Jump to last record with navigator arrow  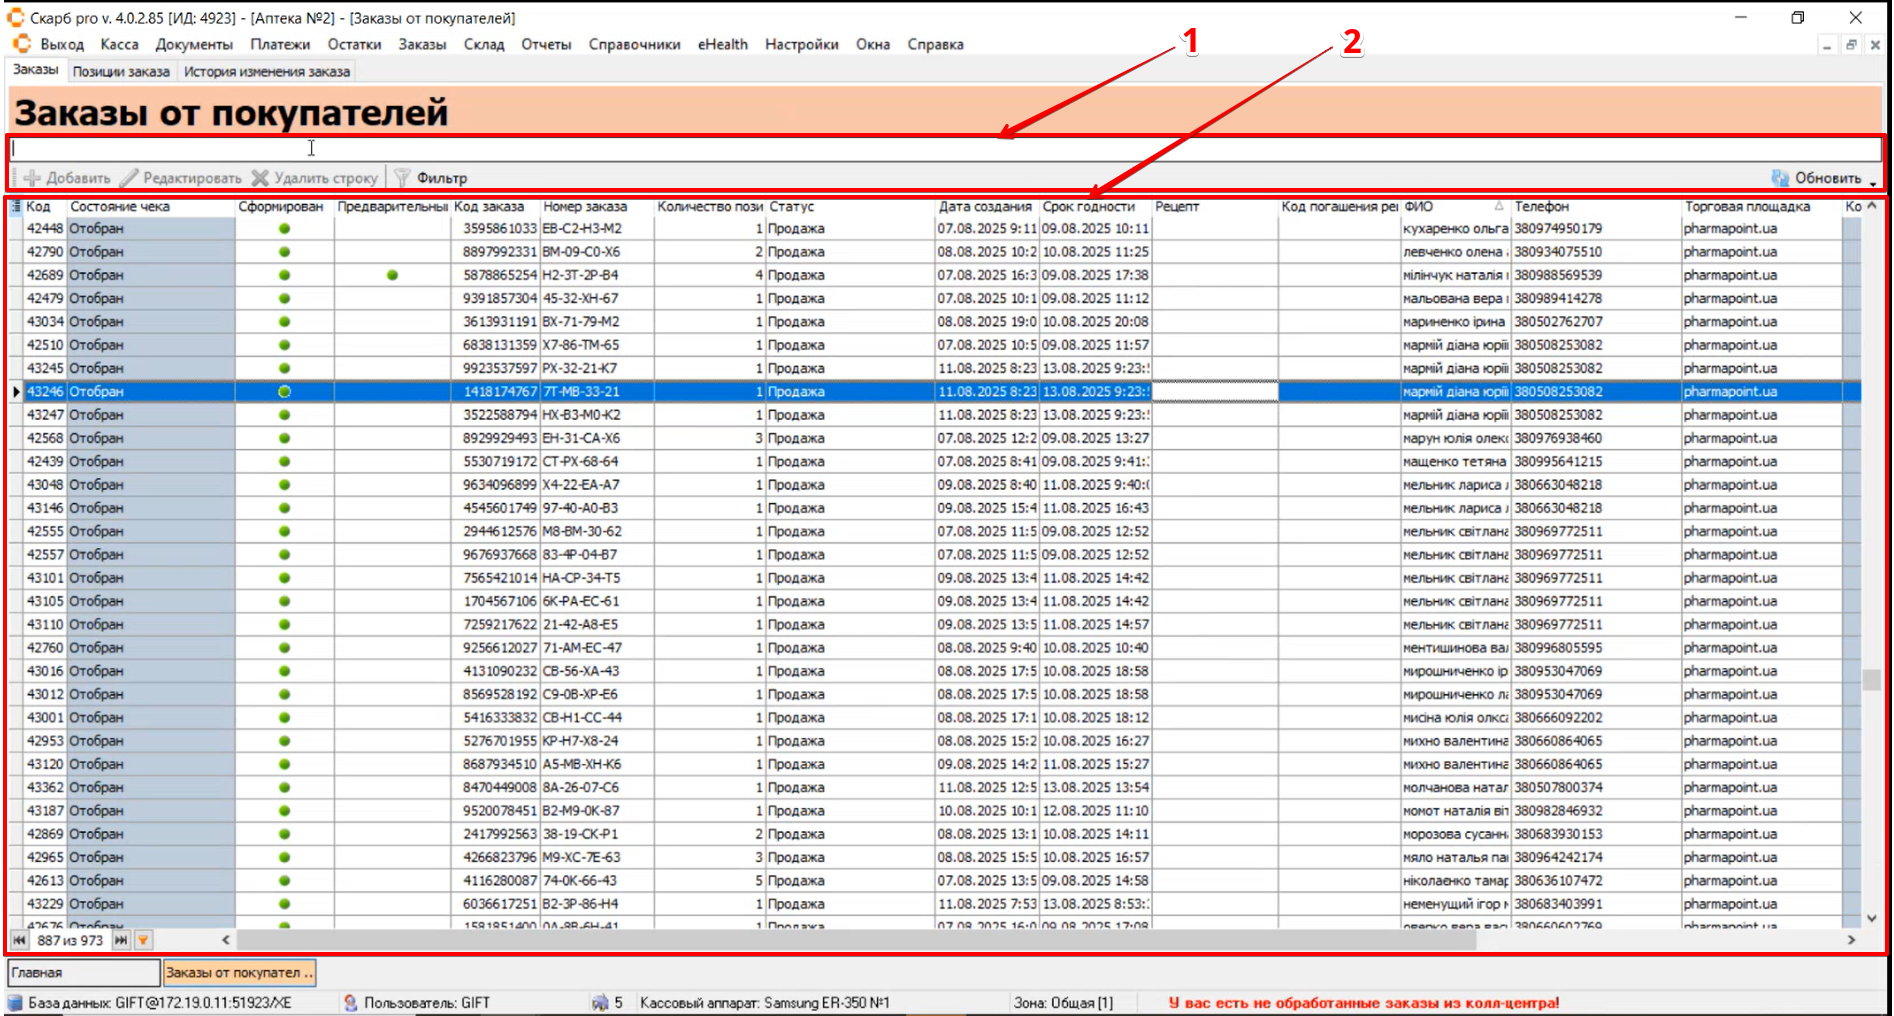point(121,940)
